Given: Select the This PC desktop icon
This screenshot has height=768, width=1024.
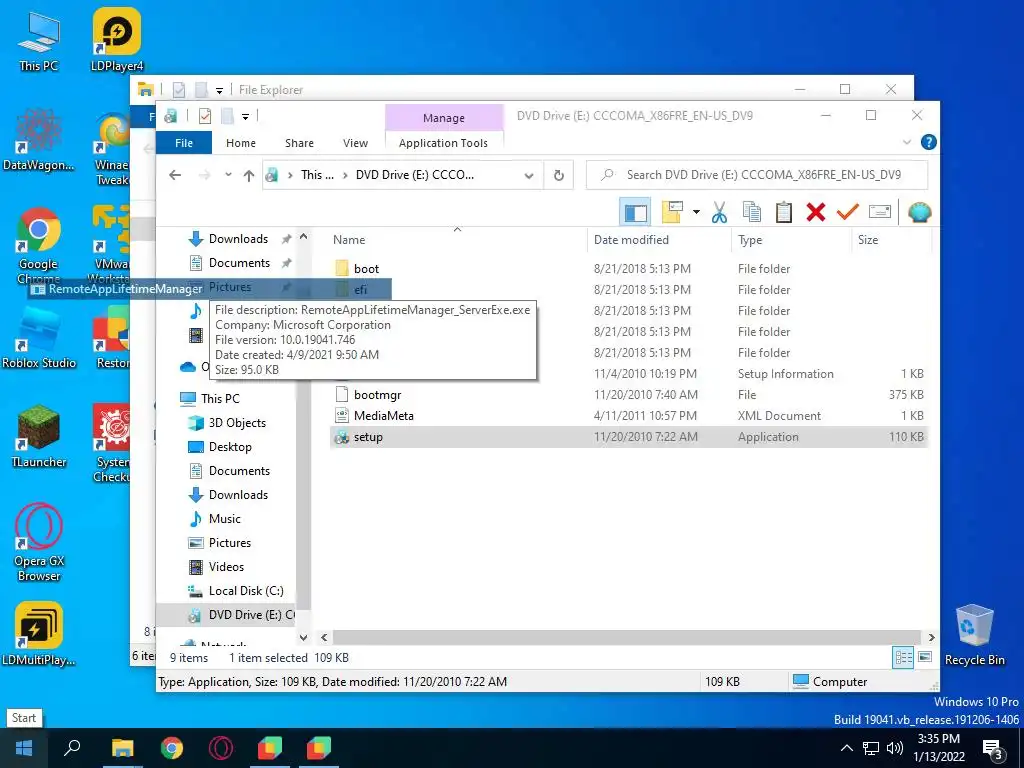Looking at the screenshot, I should click(39, 41).
